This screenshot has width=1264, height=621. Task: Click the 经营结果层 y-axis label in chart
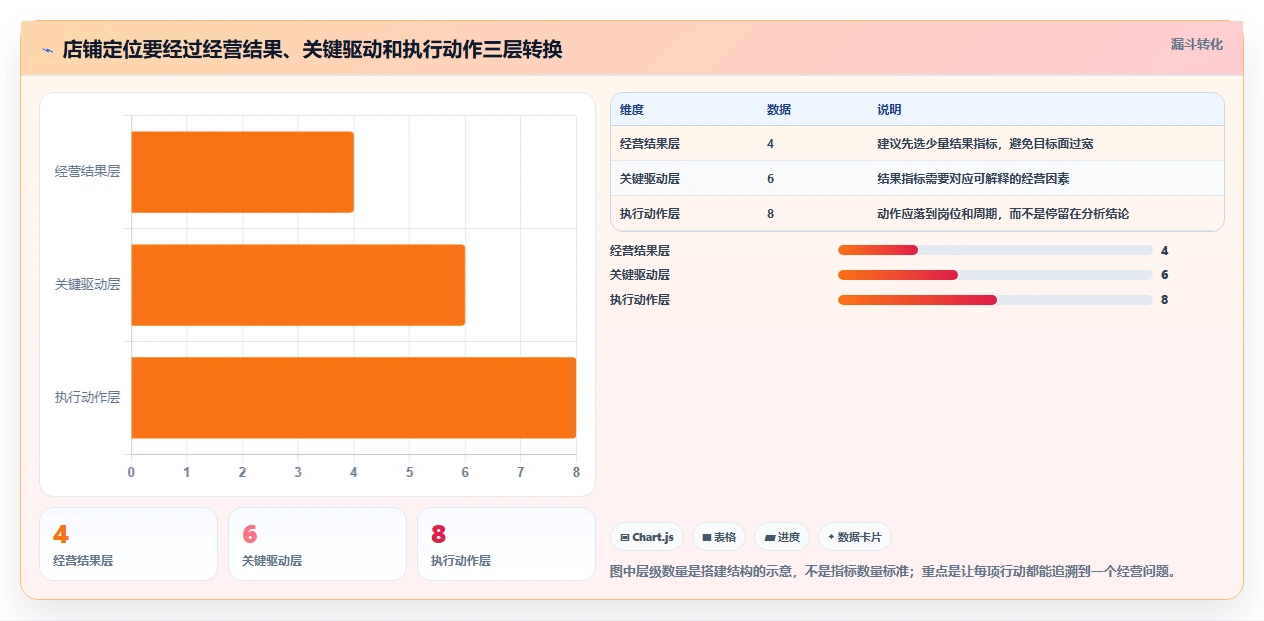click(x=87, y=172)
